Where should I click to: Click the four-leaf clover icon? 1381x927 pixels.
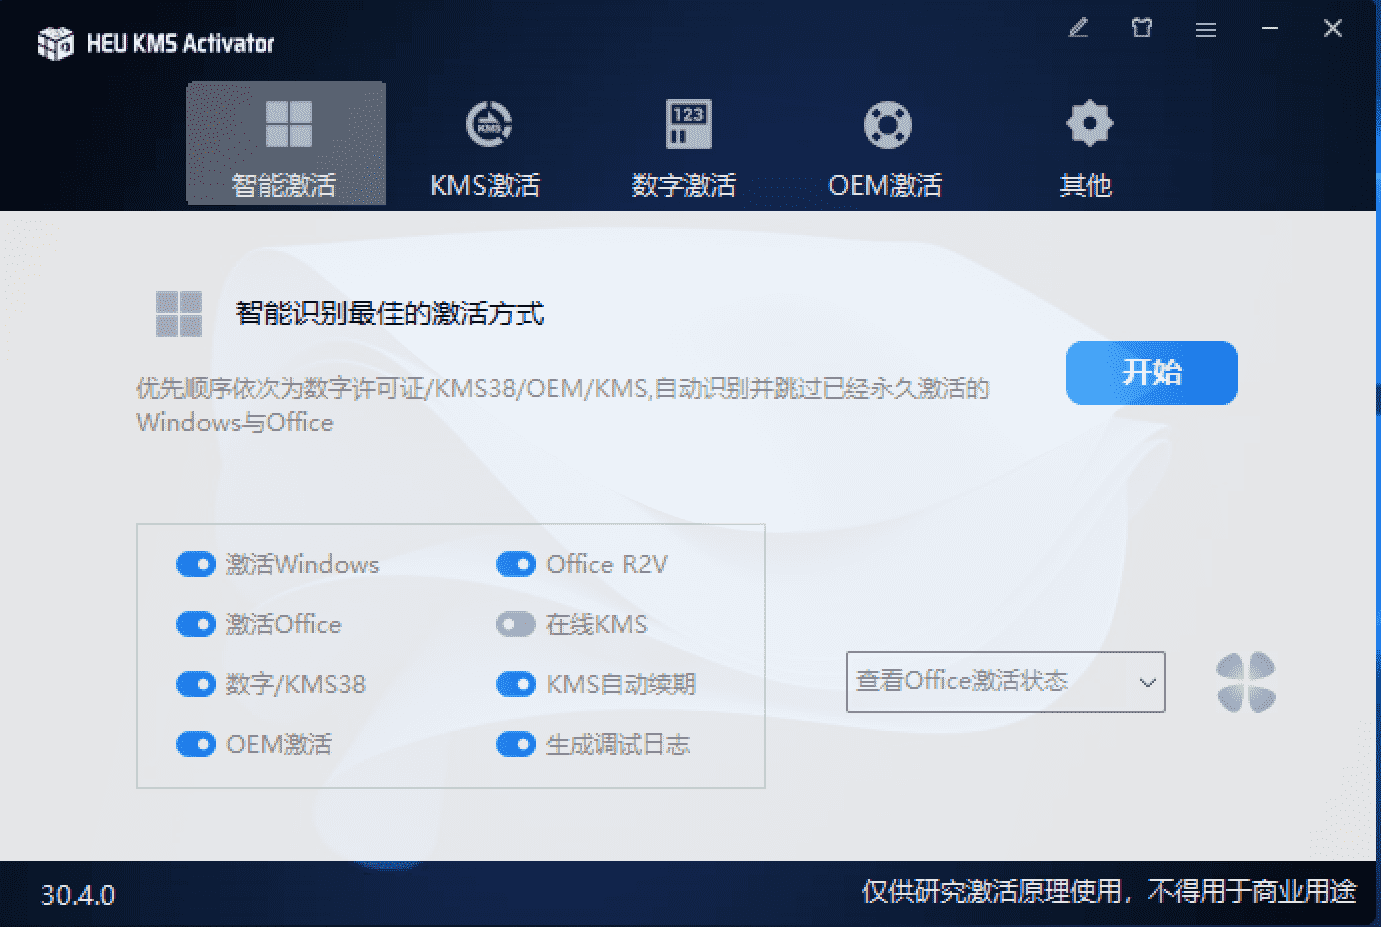1245,683
